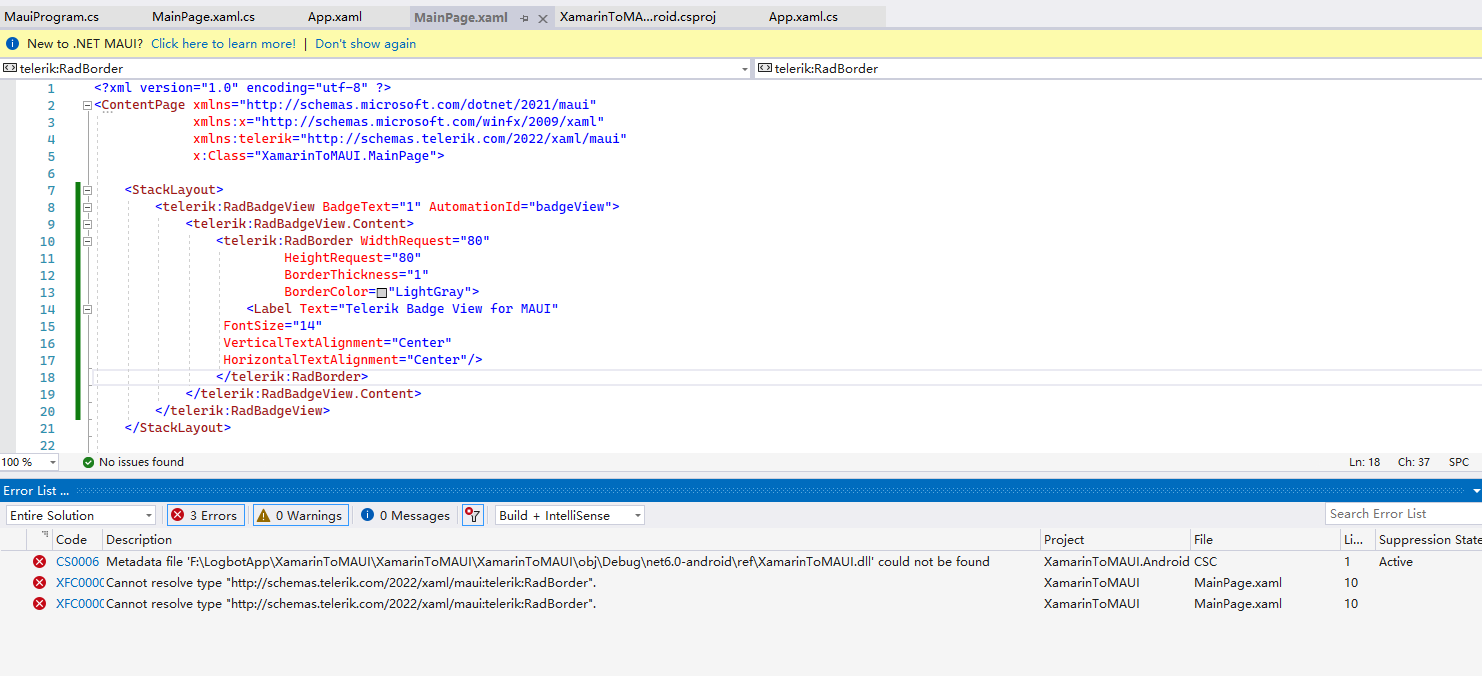Pin the MainPage.xaml document tab
Screen dimensions: 1482x676
coord(525,19)
